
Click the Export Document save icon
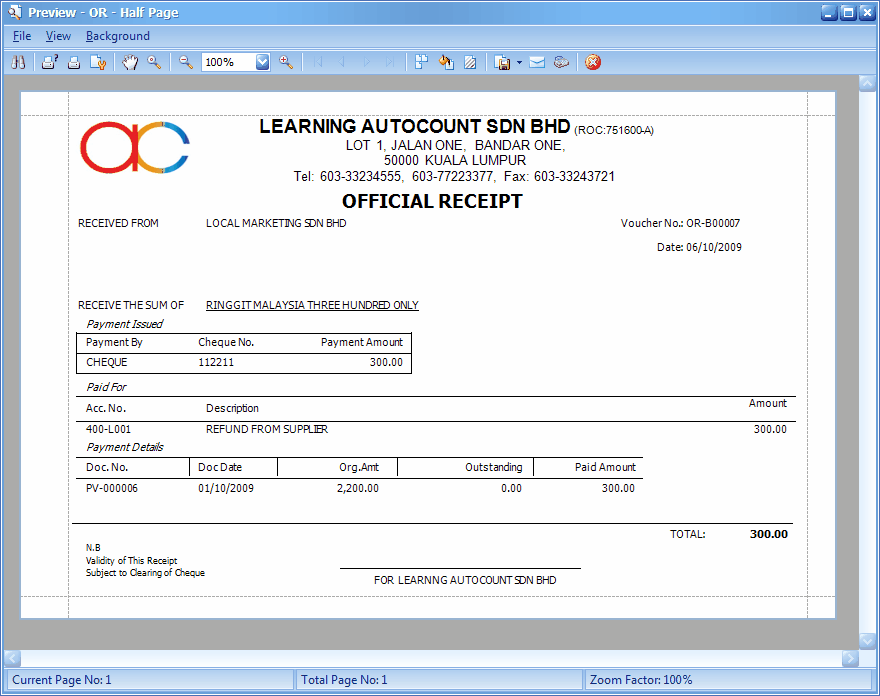(x=502, y=62)
